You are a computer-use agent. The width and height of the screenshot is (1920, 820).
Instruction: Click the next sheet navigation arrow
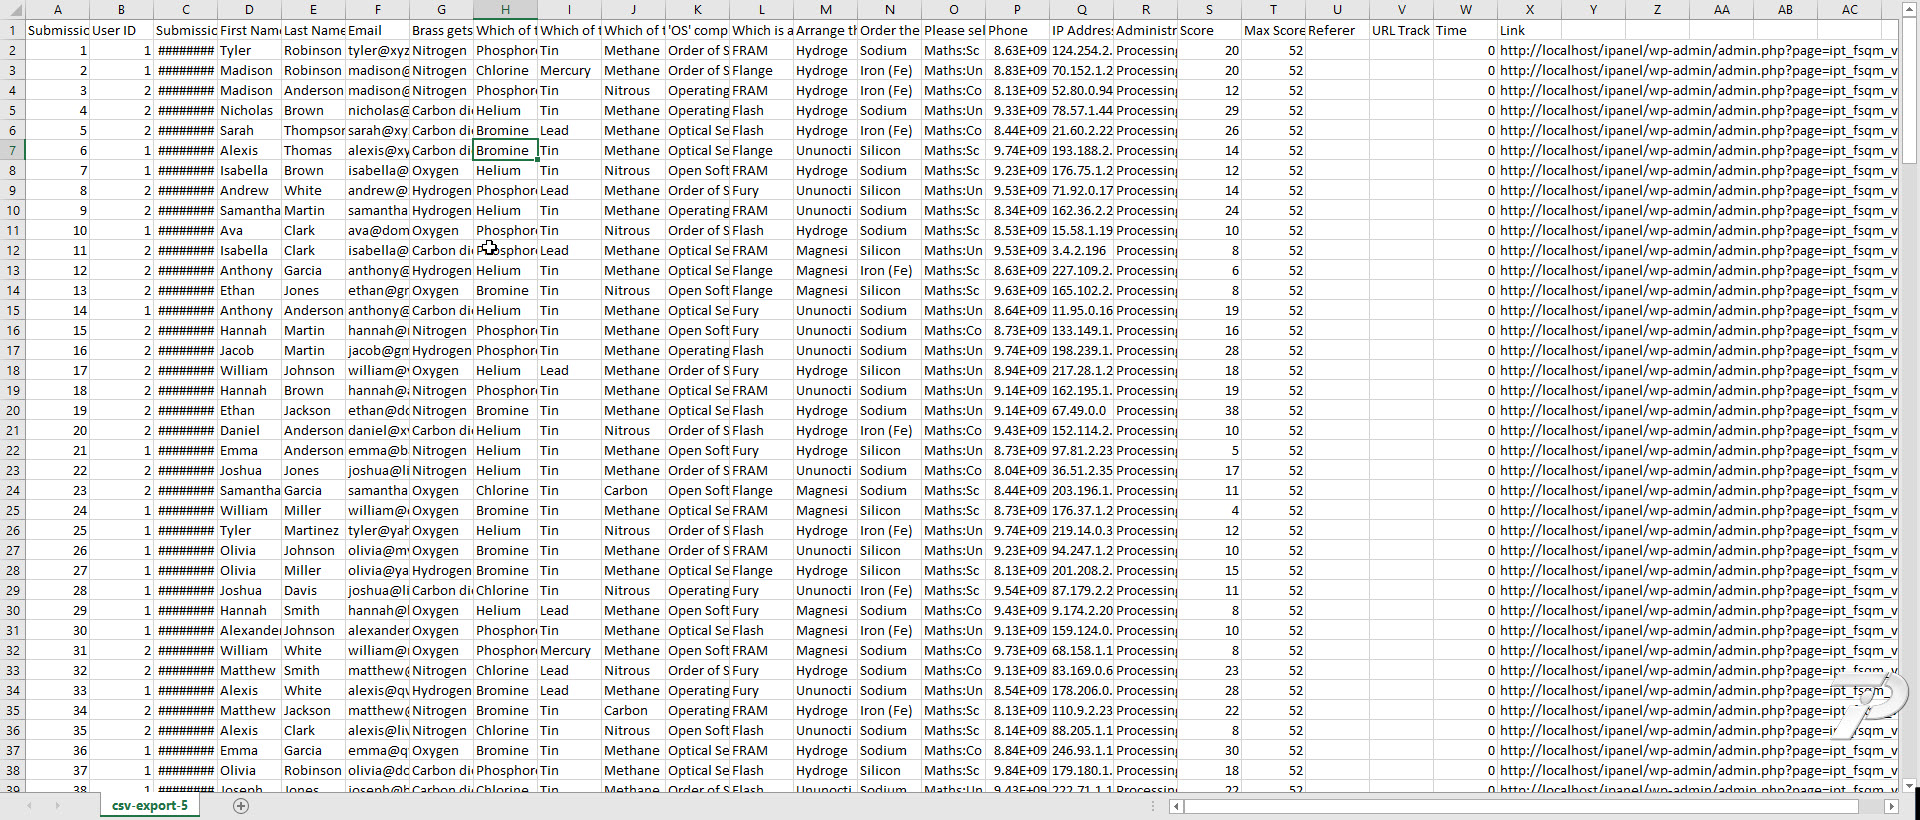pyautogui.click(x=57, y=806)
